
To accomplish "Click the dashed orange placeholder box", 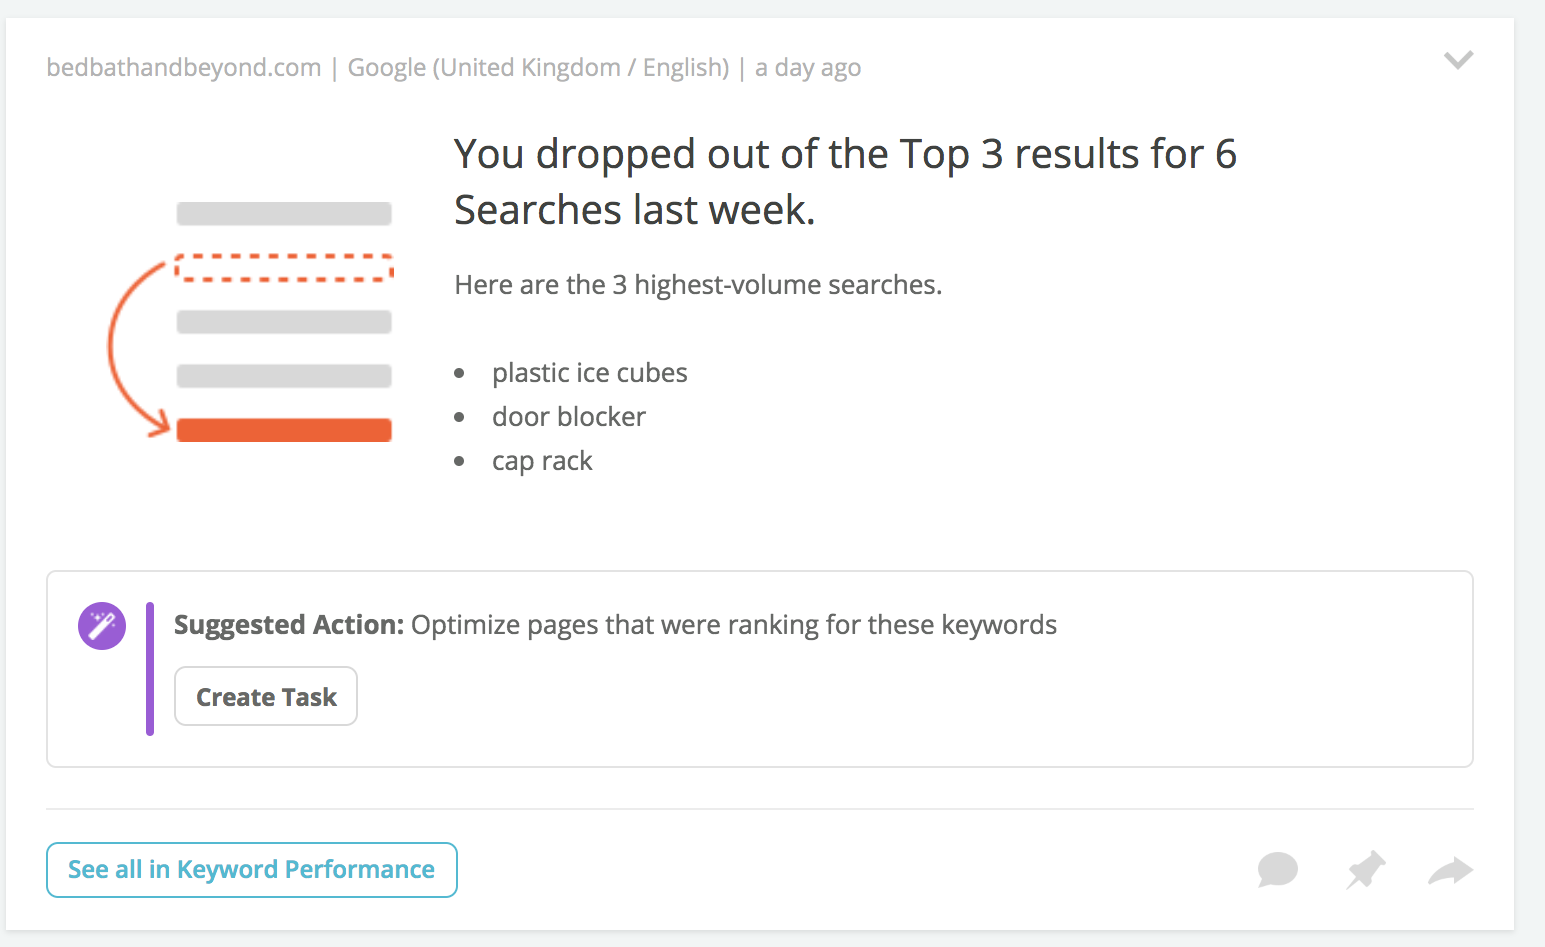I will (x=284, y=267).
